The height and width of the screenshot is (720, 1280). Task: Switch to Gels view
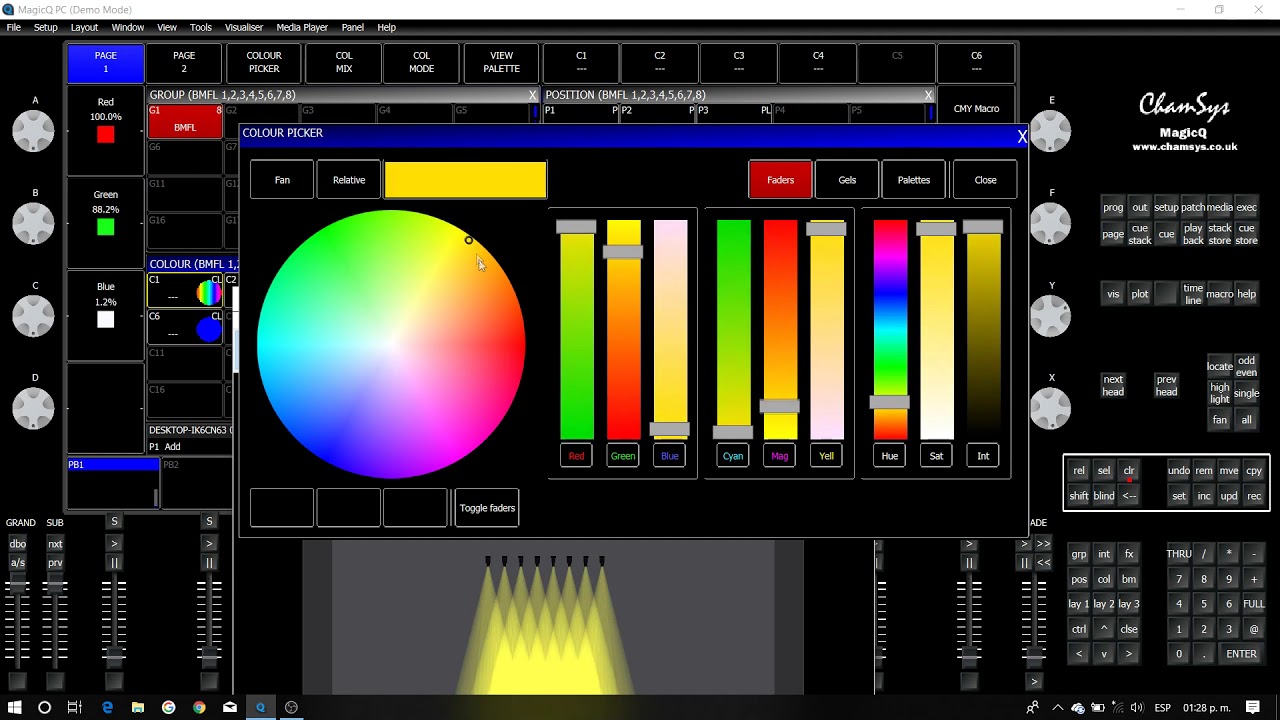(847, 180)
